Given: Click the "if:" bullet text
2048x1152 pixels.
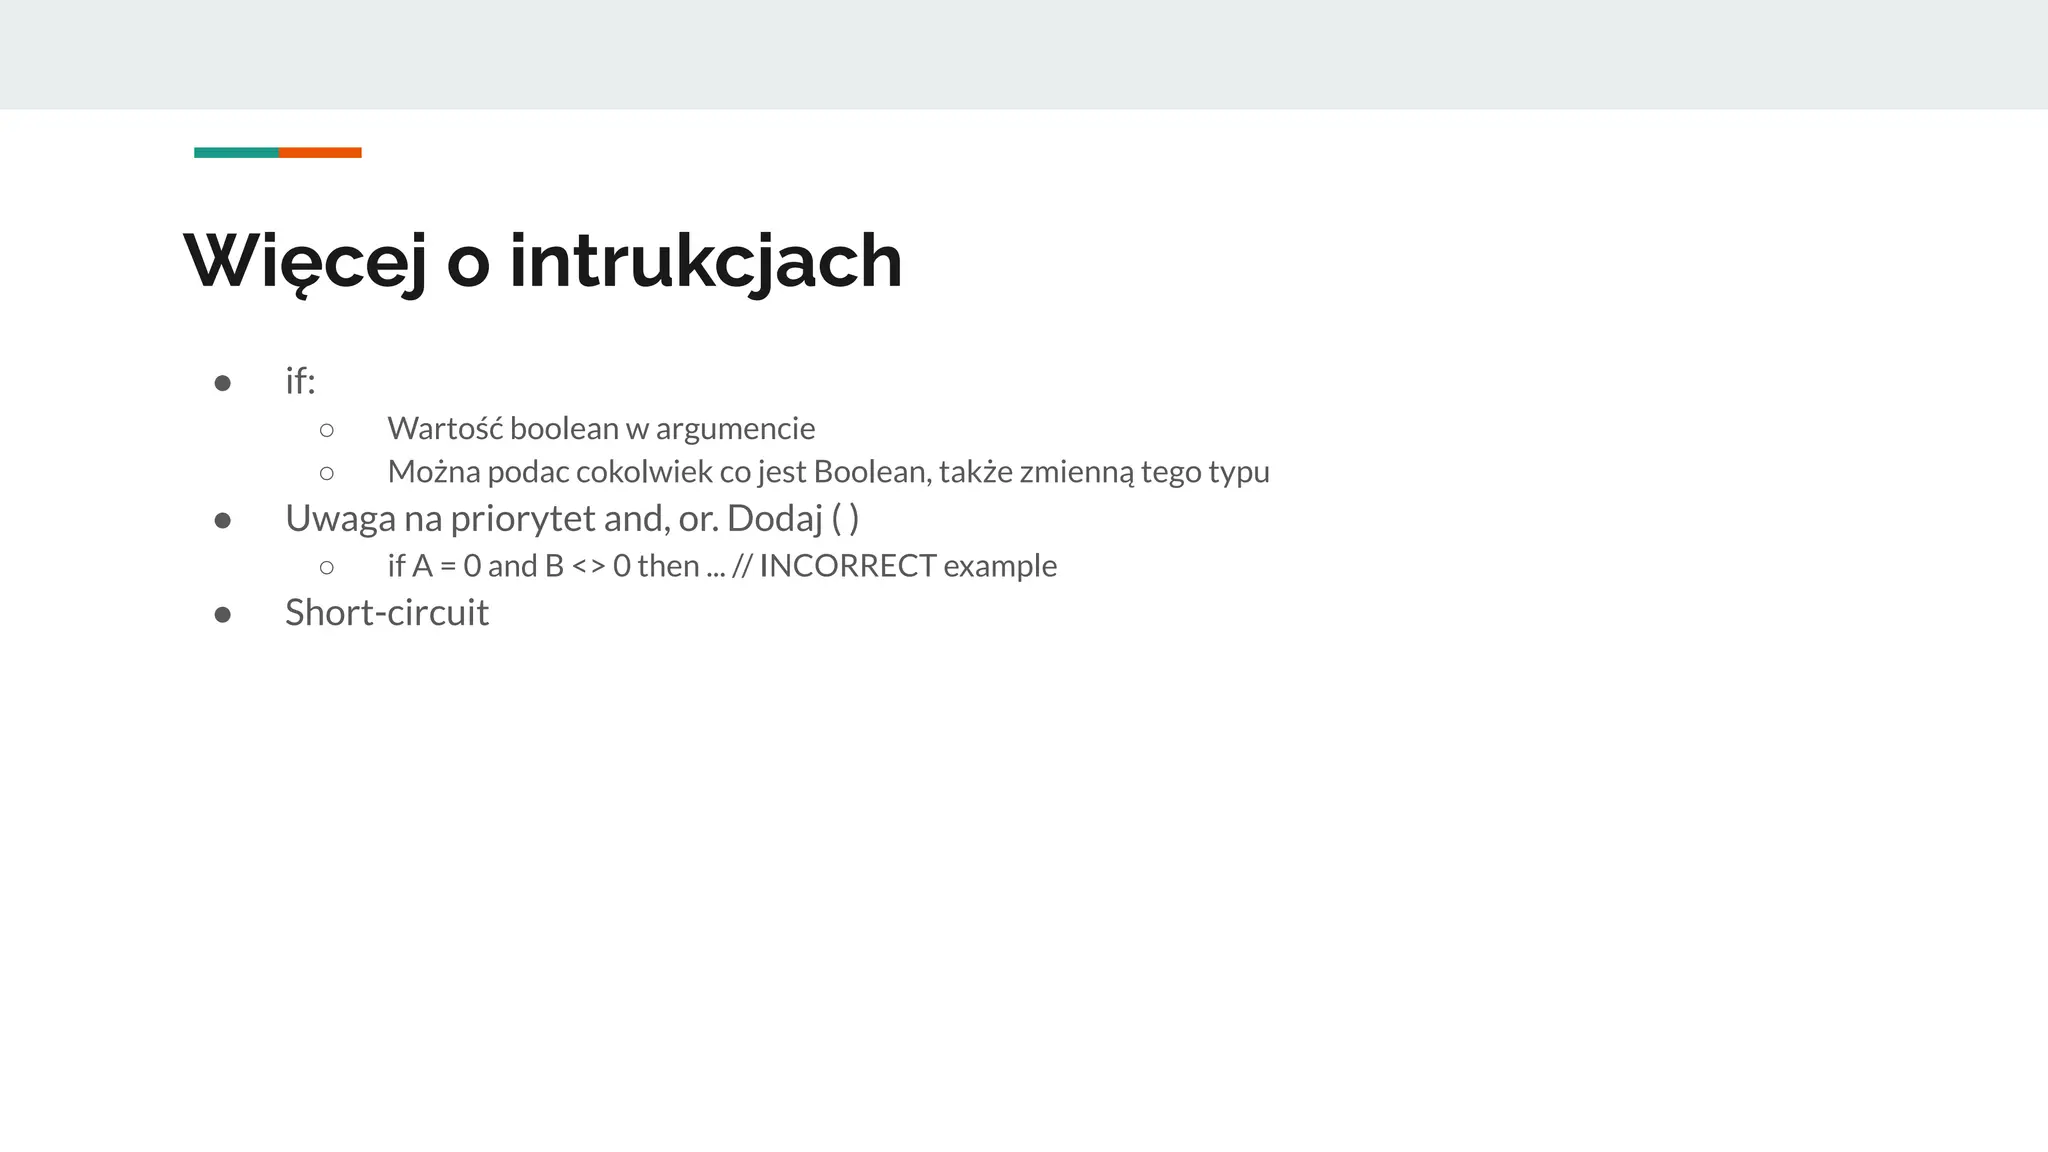Looking at the screenshot, I should 300,381.
